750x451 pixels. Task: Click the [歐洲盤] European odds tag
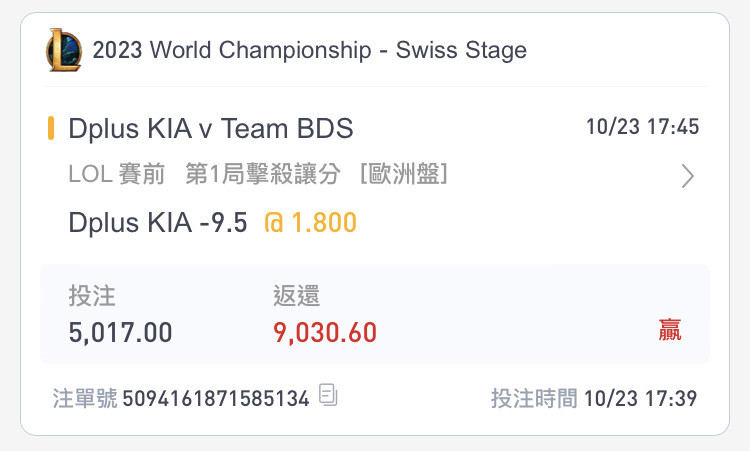coord(404,174)
